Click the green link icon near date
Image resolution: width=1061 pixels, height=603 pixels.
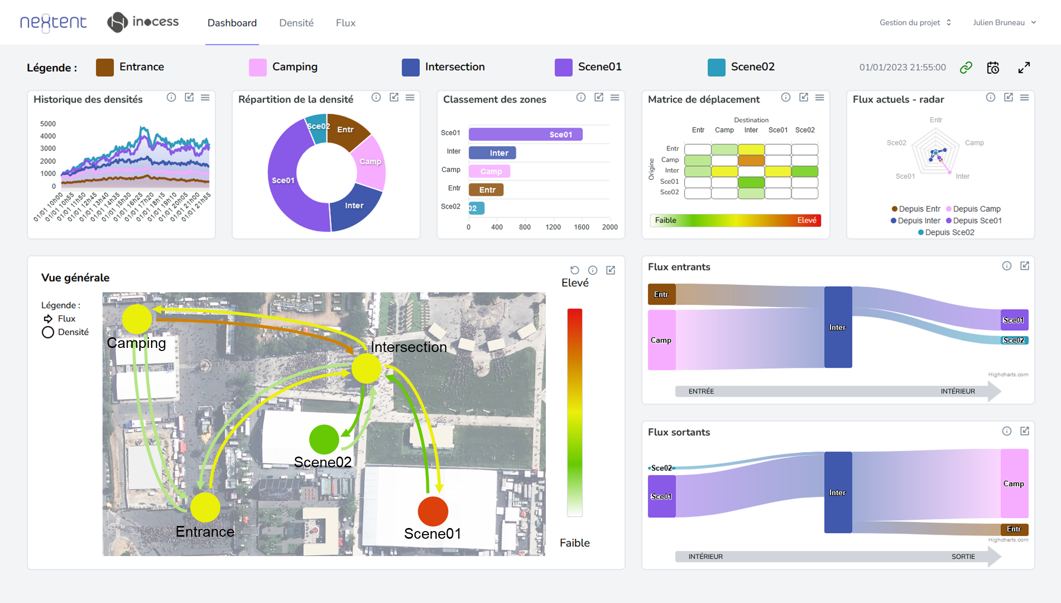[966, 68]
